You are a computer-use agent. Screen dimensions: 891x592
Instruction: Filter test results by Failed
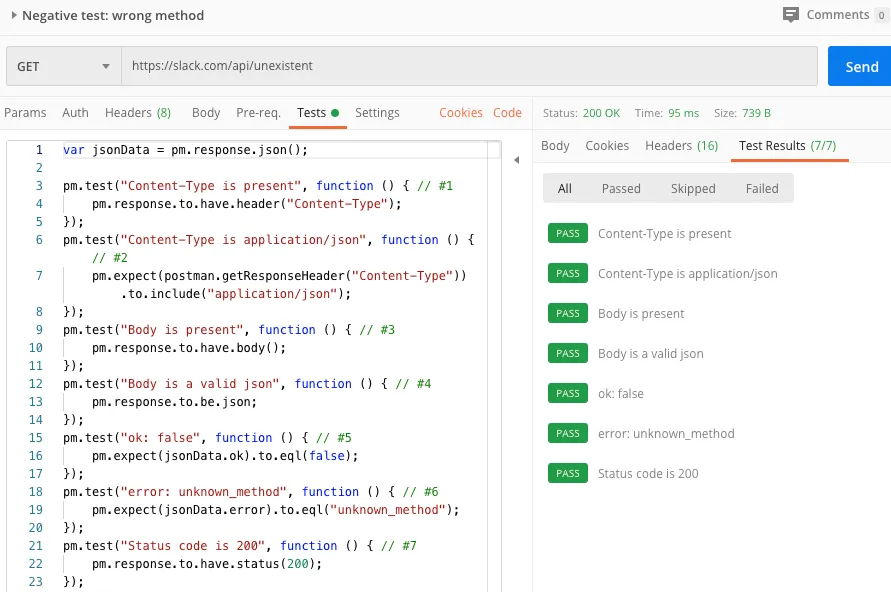(x=762, y=189)
